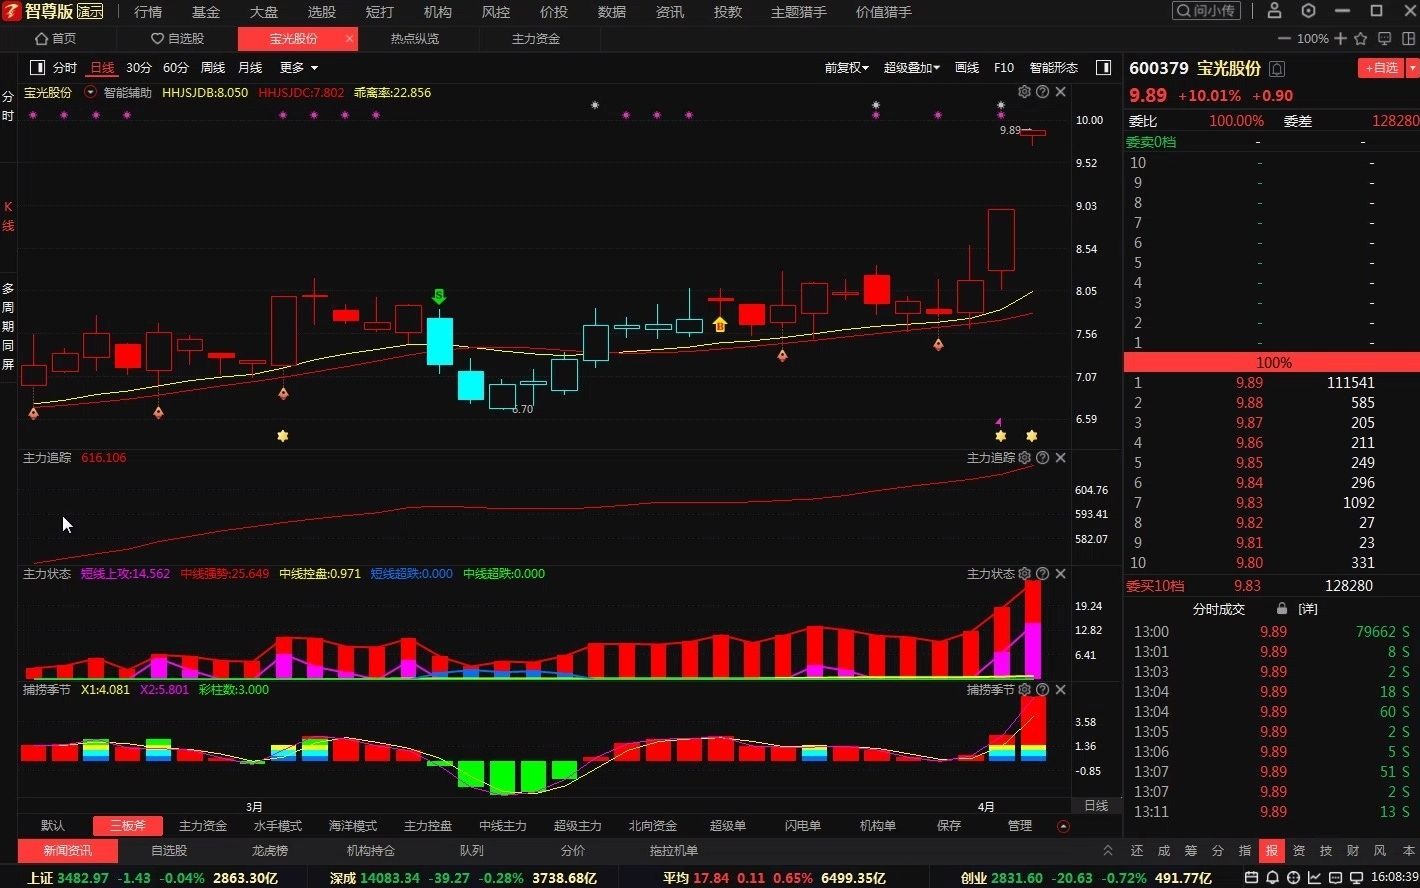Zoom out with the minus icon

click(1286, 38)
